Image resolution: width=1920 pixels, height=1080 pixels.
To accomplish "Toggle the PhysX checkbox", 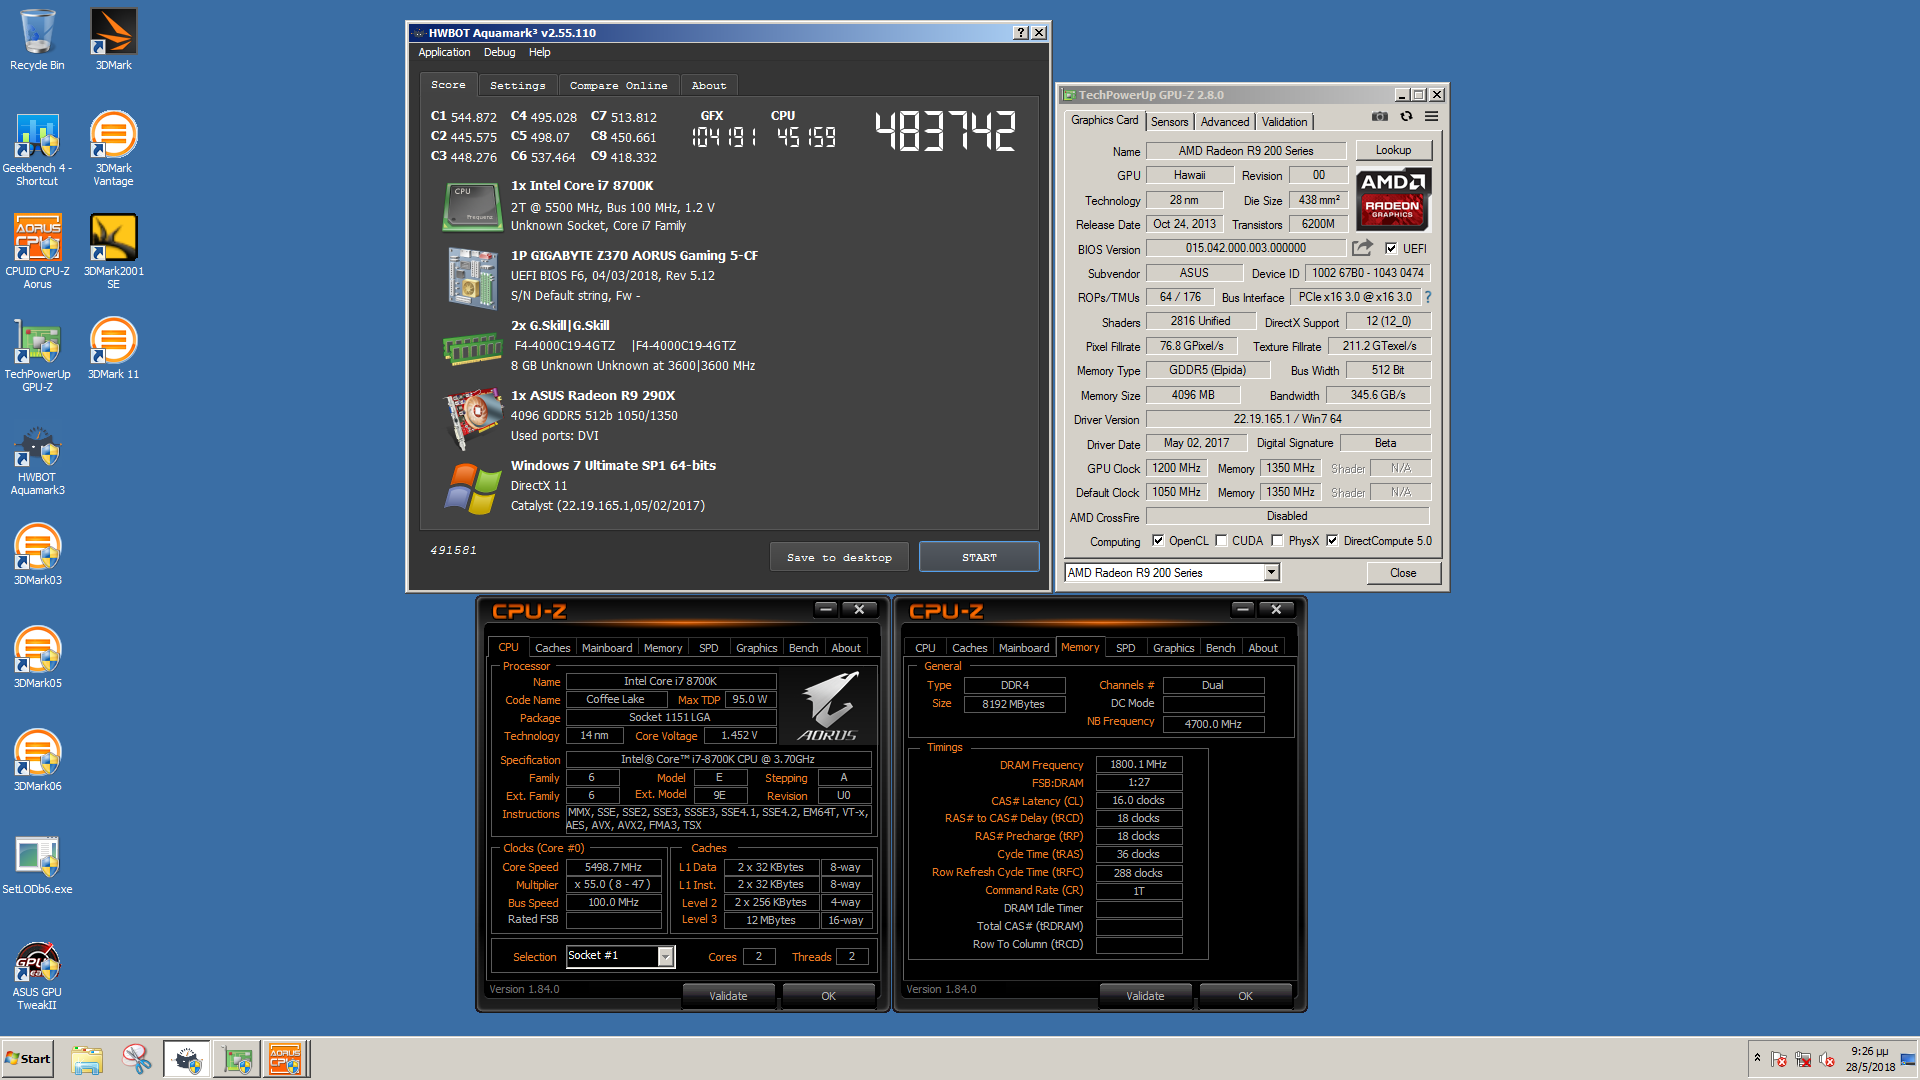I will (1277, 541).
